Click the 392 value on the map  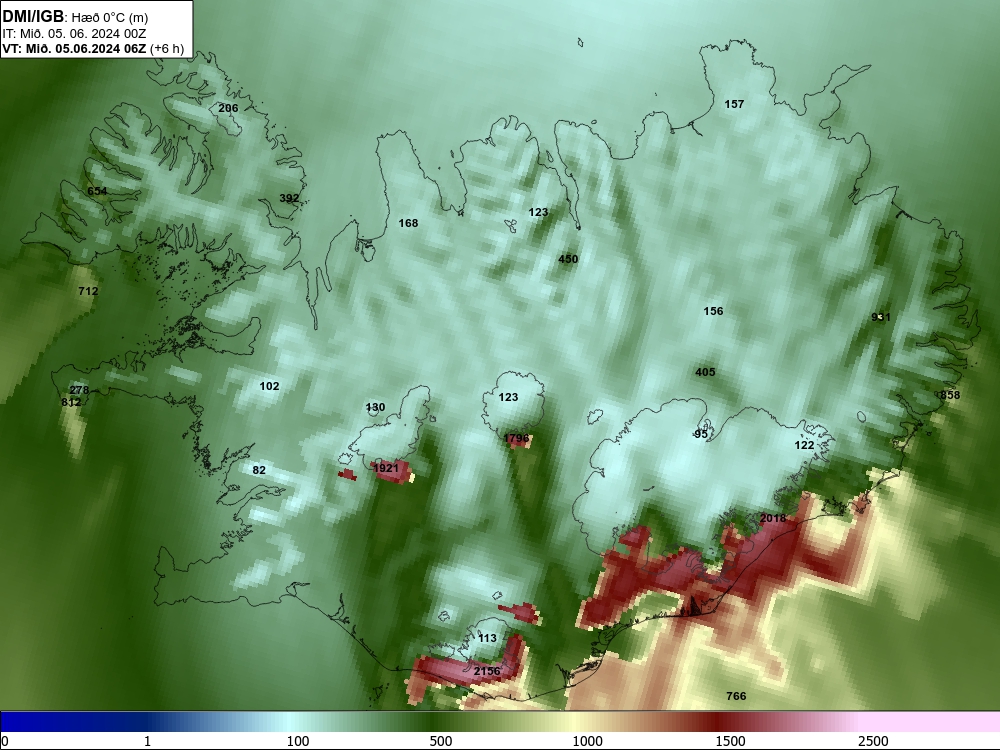[289, 198]
